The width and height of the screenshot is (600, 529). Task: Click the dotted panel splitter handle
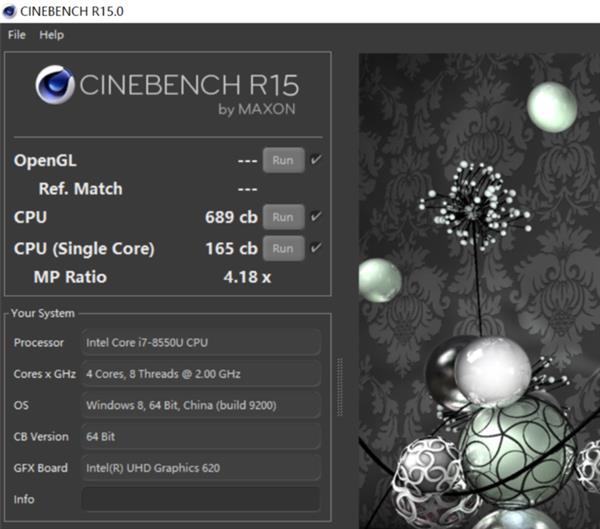tap(339, 380)
